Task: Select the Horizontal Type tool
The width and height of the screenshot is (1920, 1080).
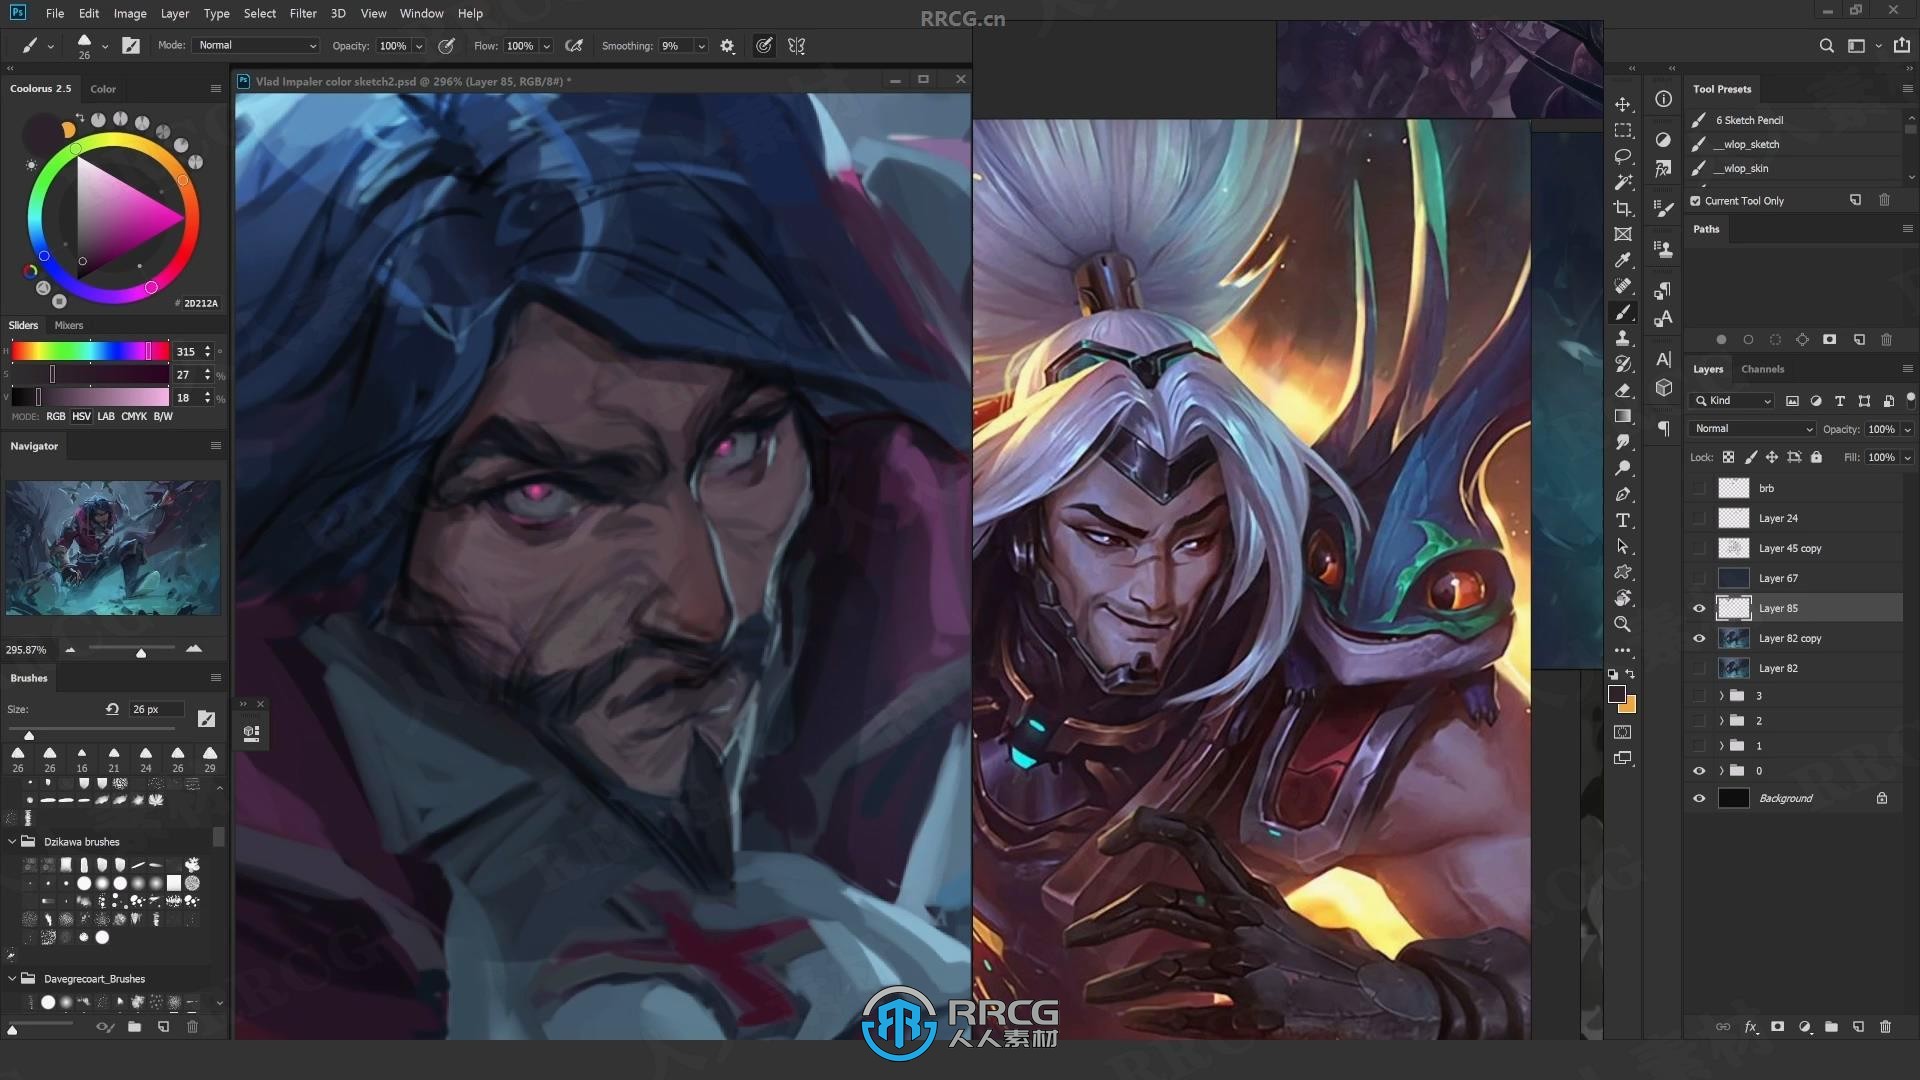Action: (1623, 520)
